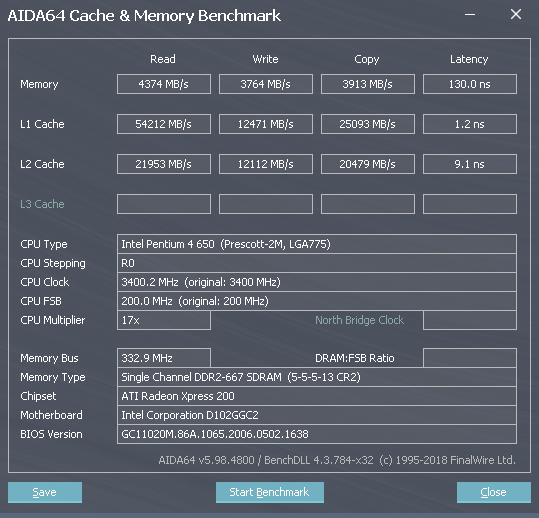Select L2 Cache Write value 12112 MB/s

[266, 164]
